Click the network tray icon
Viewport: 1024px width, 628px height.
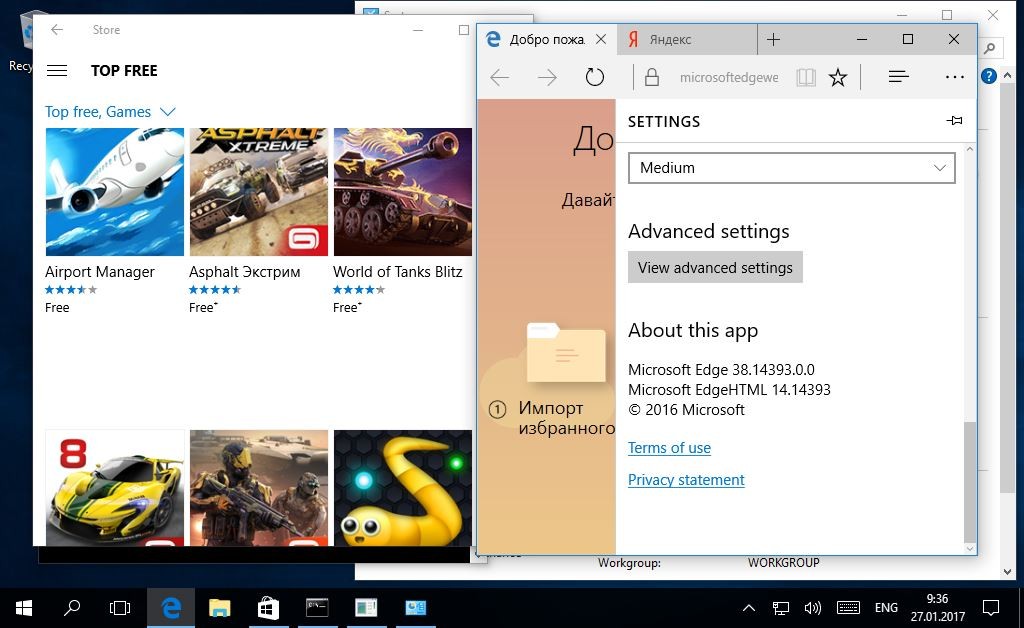pos(780,608)
